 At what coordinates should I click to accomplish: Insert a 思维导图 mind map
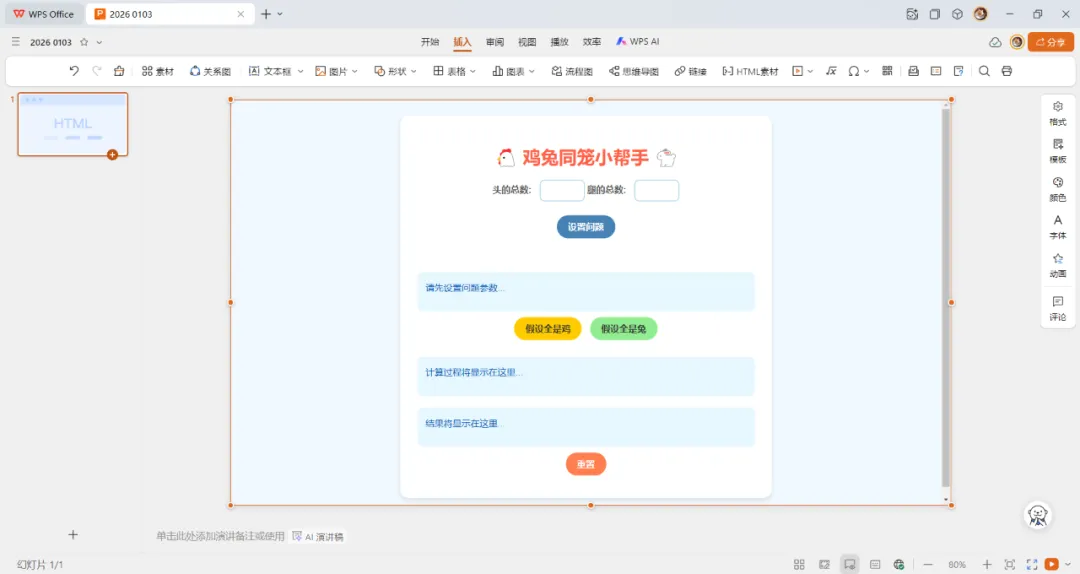pyautogui.click(x=634, y=71)
